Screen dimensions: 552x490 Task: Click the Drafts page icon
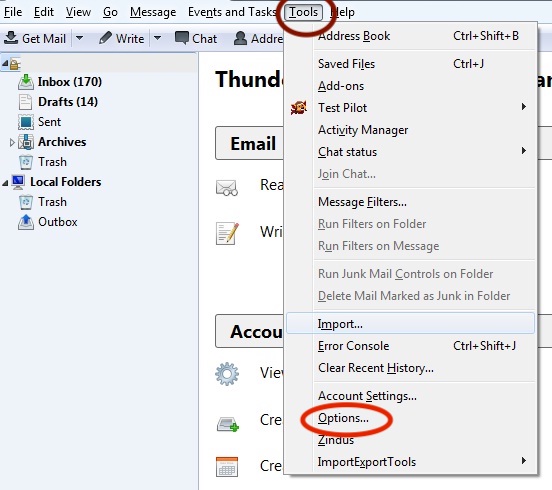[x=25, y=102]
